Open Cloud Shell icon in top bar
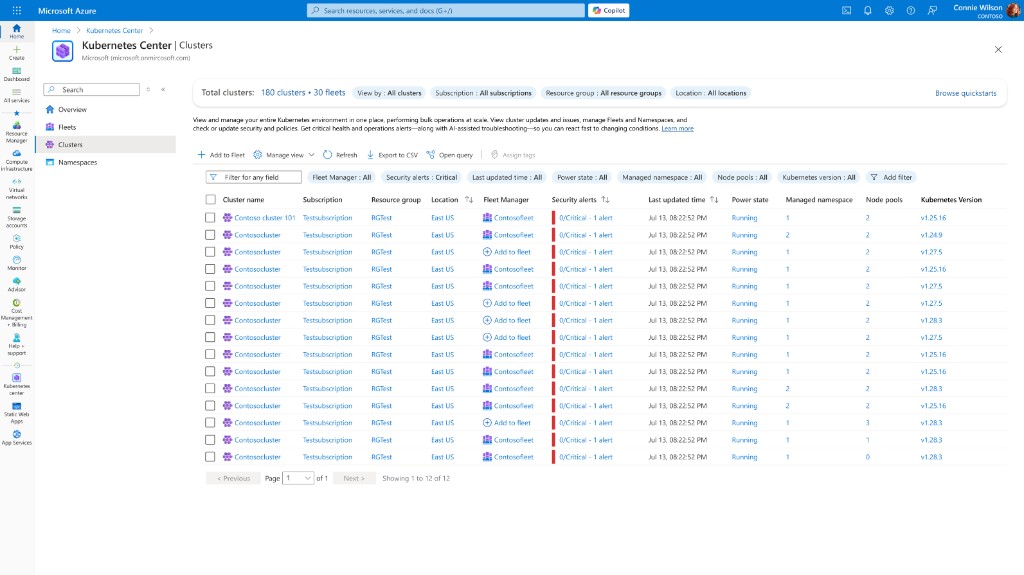This screenshot has width=1024, height=575. click(x=846, y=10)
